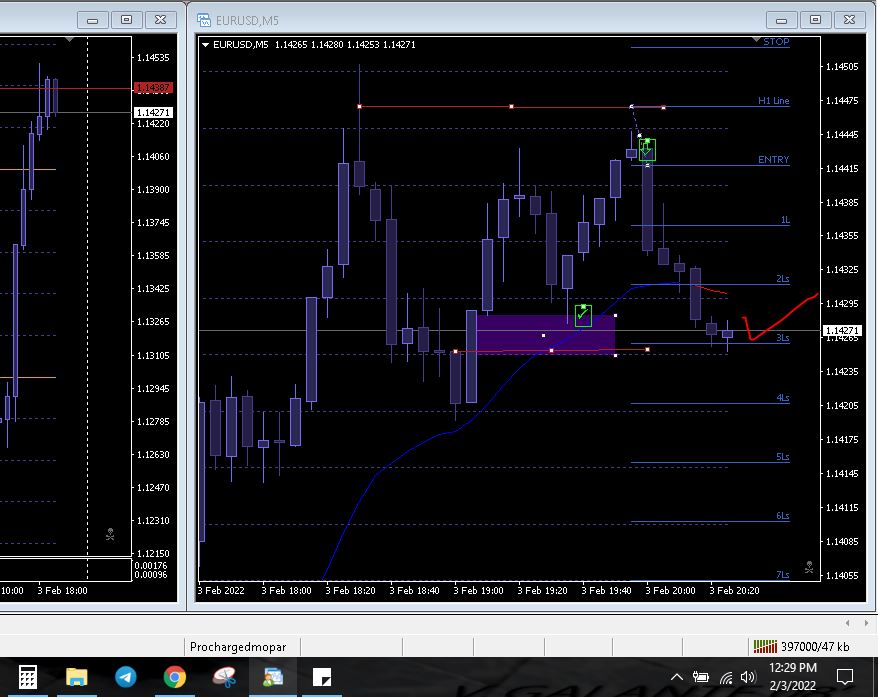Click the red price label 1.14387

coord(153,88)
